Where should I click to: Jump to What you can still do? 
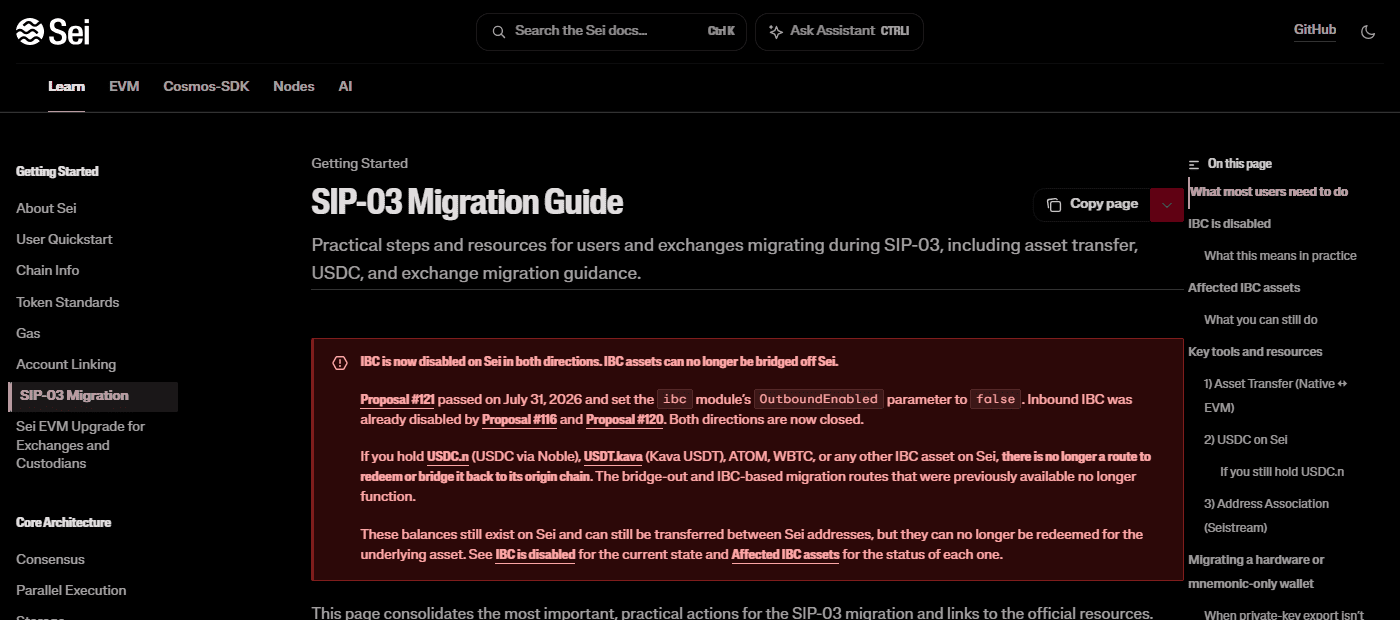pos(1260,320)
